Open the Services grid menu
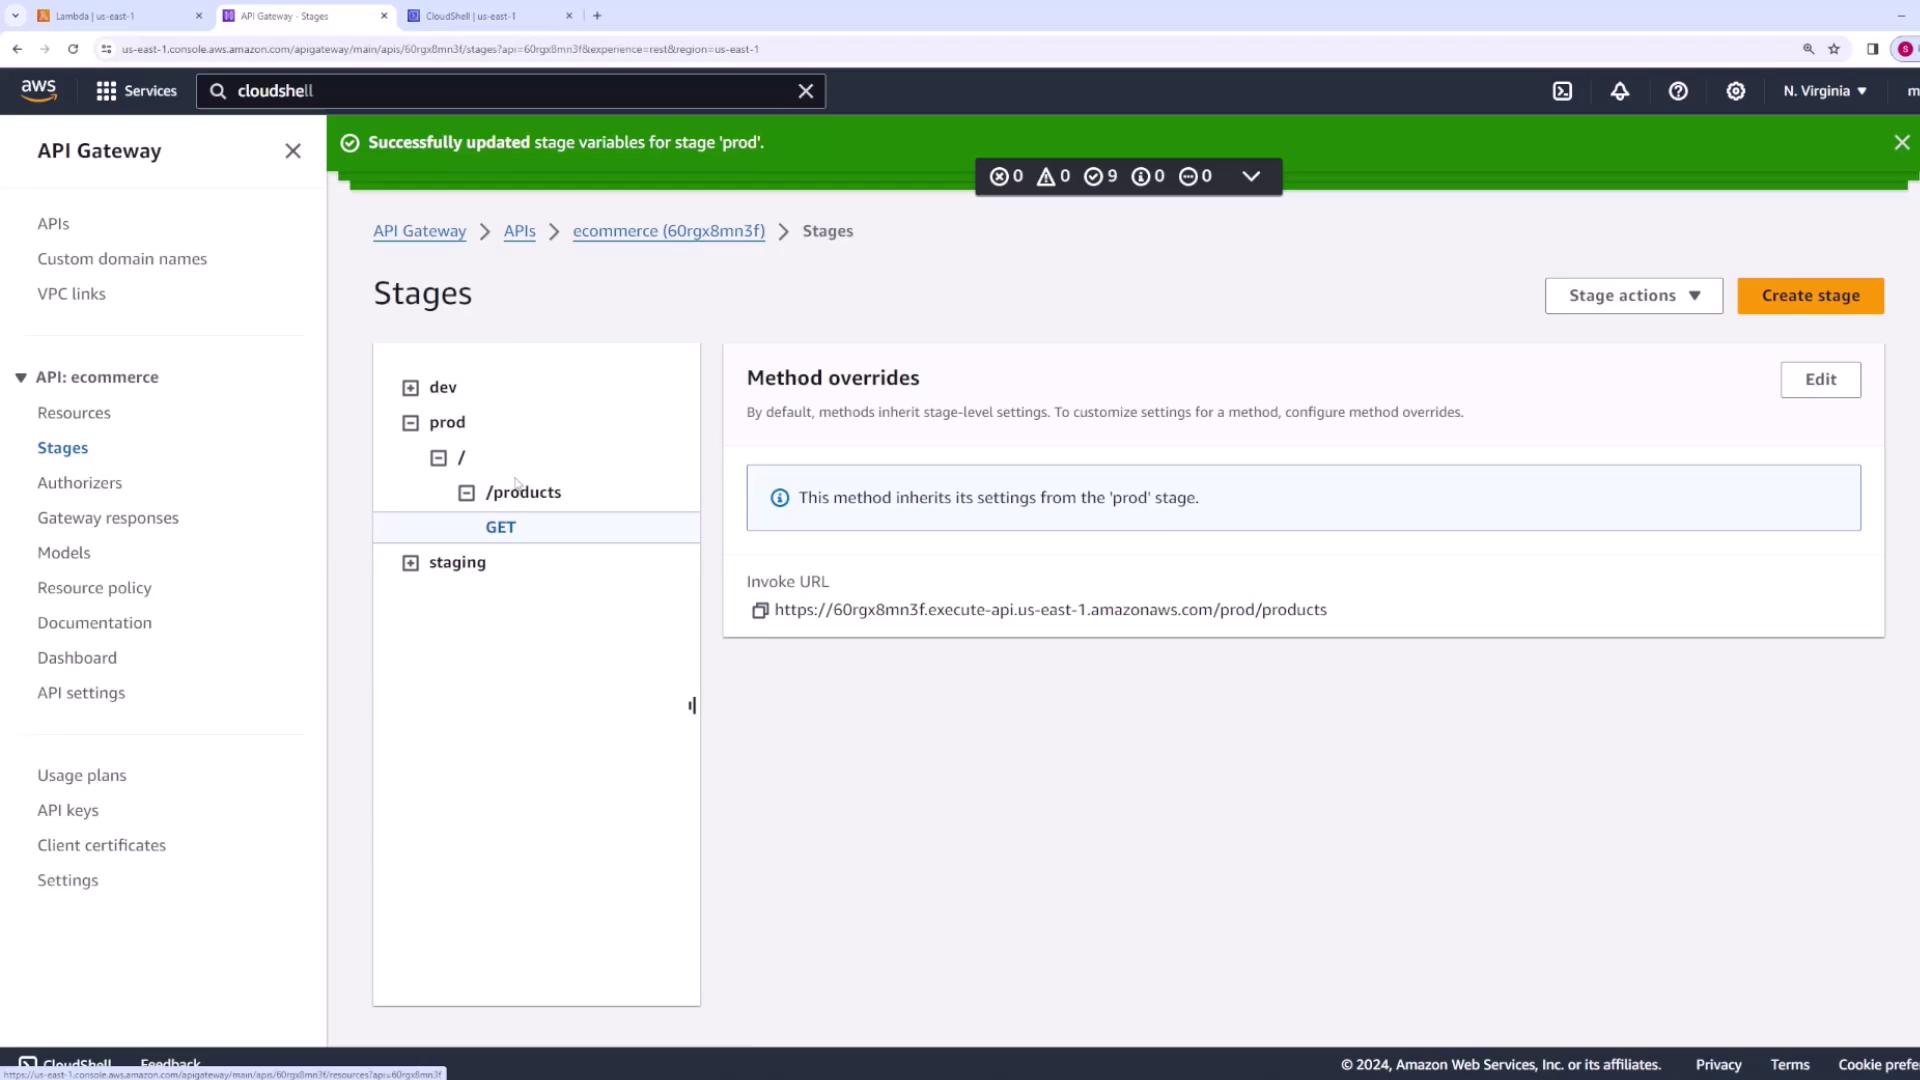This screenshot has width=1920, height=1080. pyautogui.click(x=136, y=91)
